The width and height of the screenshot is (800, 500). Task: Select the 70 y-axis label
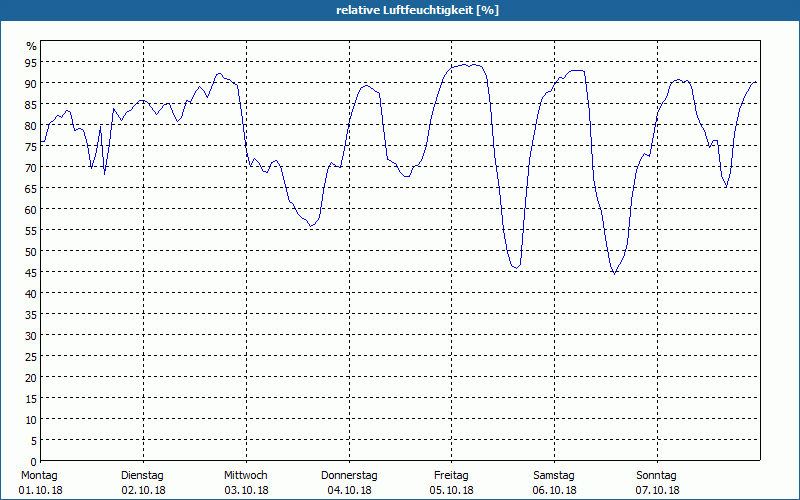[x=32, y=167]
